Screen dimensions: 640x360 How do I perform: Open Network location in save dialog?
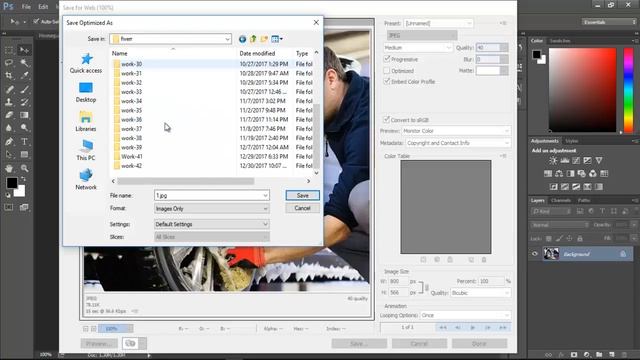(86, 180)
